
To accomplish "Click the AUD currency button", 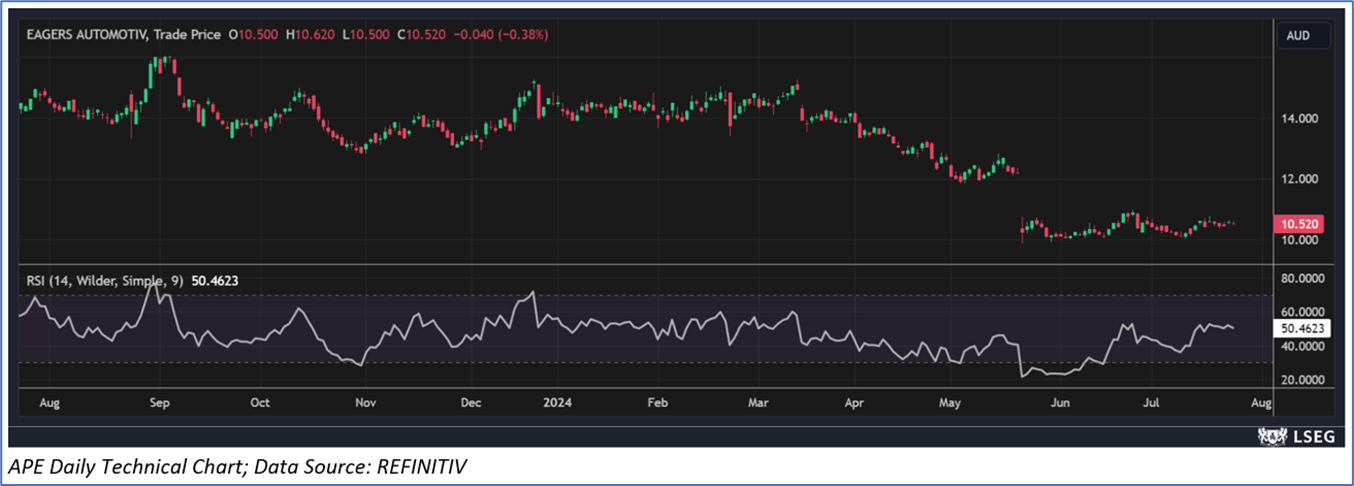I will click(1304, 35).
